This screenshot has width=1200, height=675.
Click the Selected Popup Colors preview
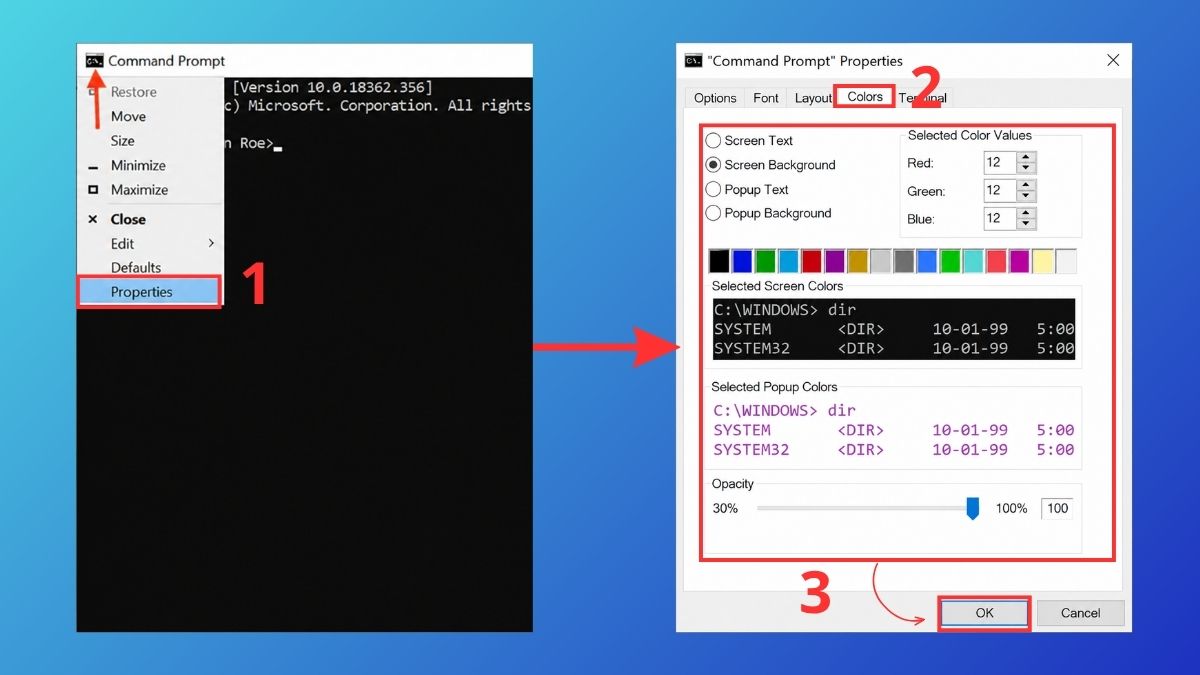point(894,430)
